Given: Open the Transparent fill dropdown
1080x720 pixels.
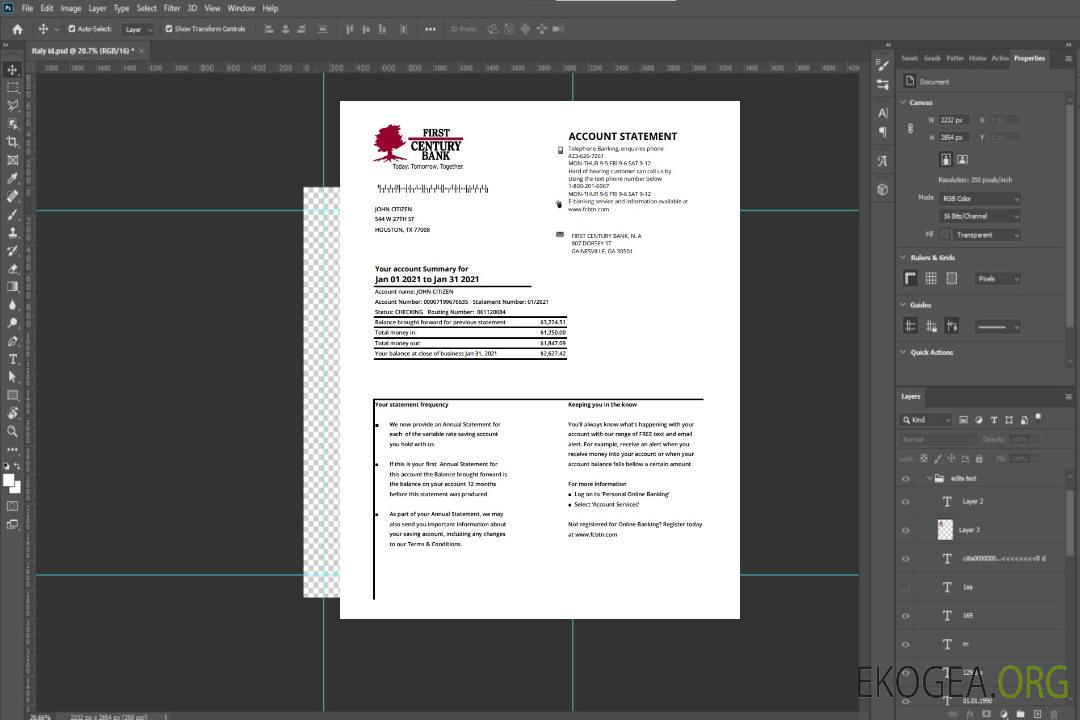Looking at the screenshot, I should click(986, 235).
